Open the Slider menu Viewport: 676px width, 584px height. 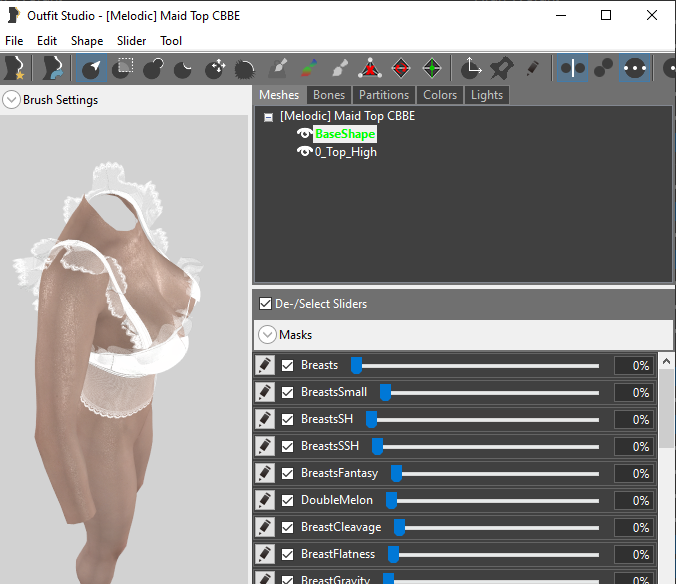click(131, 41)
